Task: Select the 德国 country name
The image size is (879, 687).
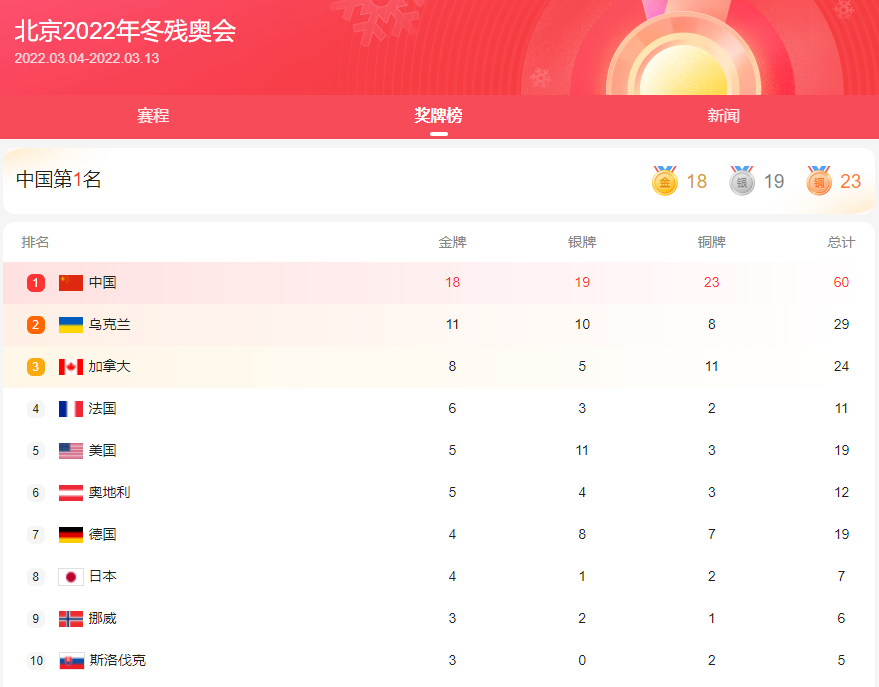Action: point(102,535)
